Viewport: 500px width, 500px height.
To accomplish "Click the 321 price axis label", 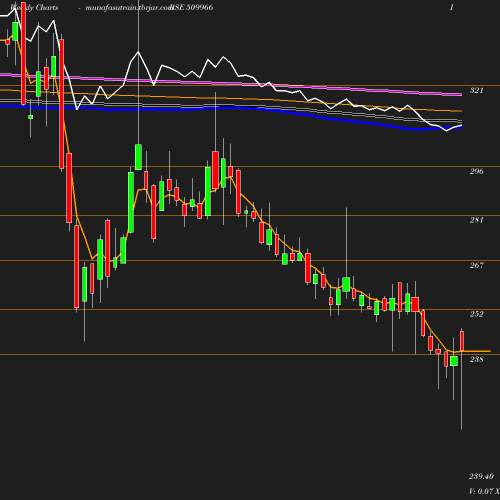I will click(x=476, y=90).
